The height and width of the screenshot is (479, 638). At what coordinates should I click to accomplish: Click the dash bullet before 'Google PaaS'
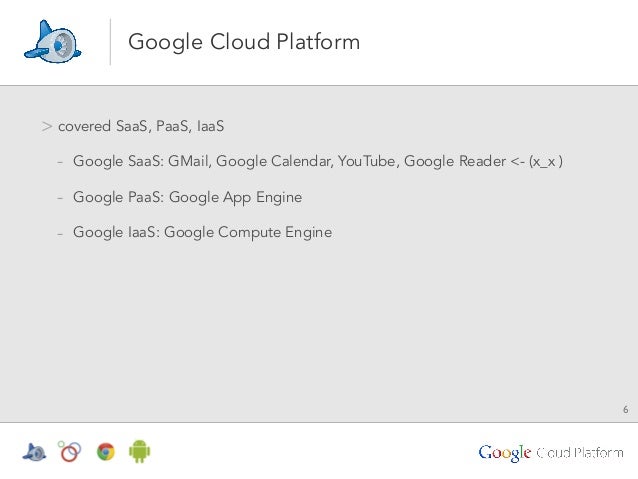coord(60,198)
